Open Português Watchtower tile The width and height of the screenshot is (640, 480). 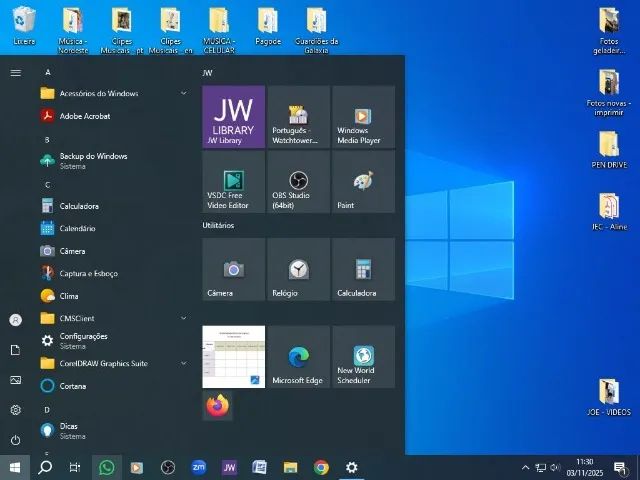click(x=299, y=117)
